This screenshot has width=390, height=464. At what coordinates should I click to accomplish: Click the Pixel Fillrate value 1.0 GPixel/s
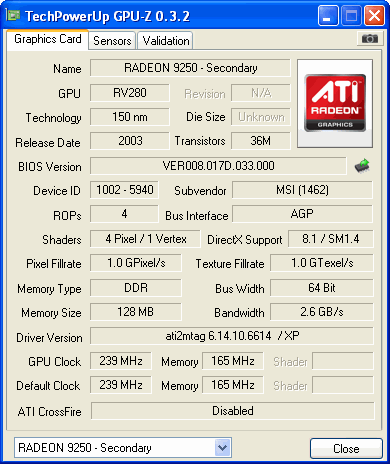(x=136, y=263)
